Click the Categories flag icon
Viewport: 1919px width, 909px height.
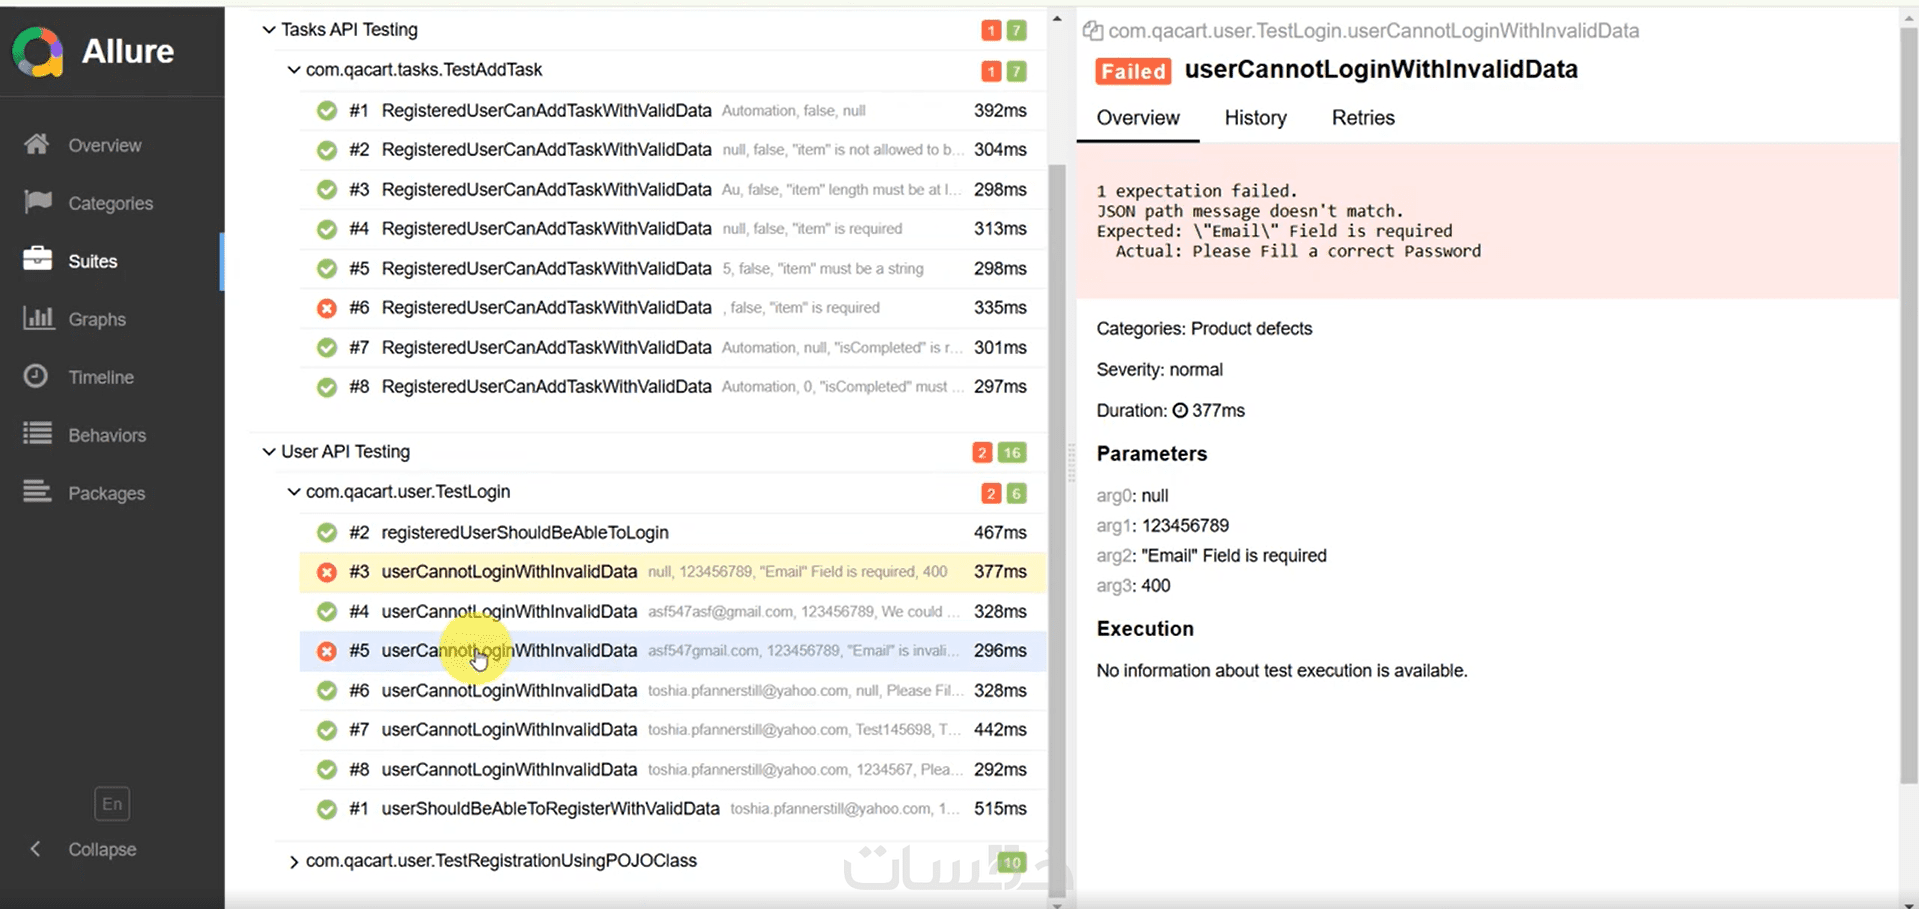(x=37, y=203)
